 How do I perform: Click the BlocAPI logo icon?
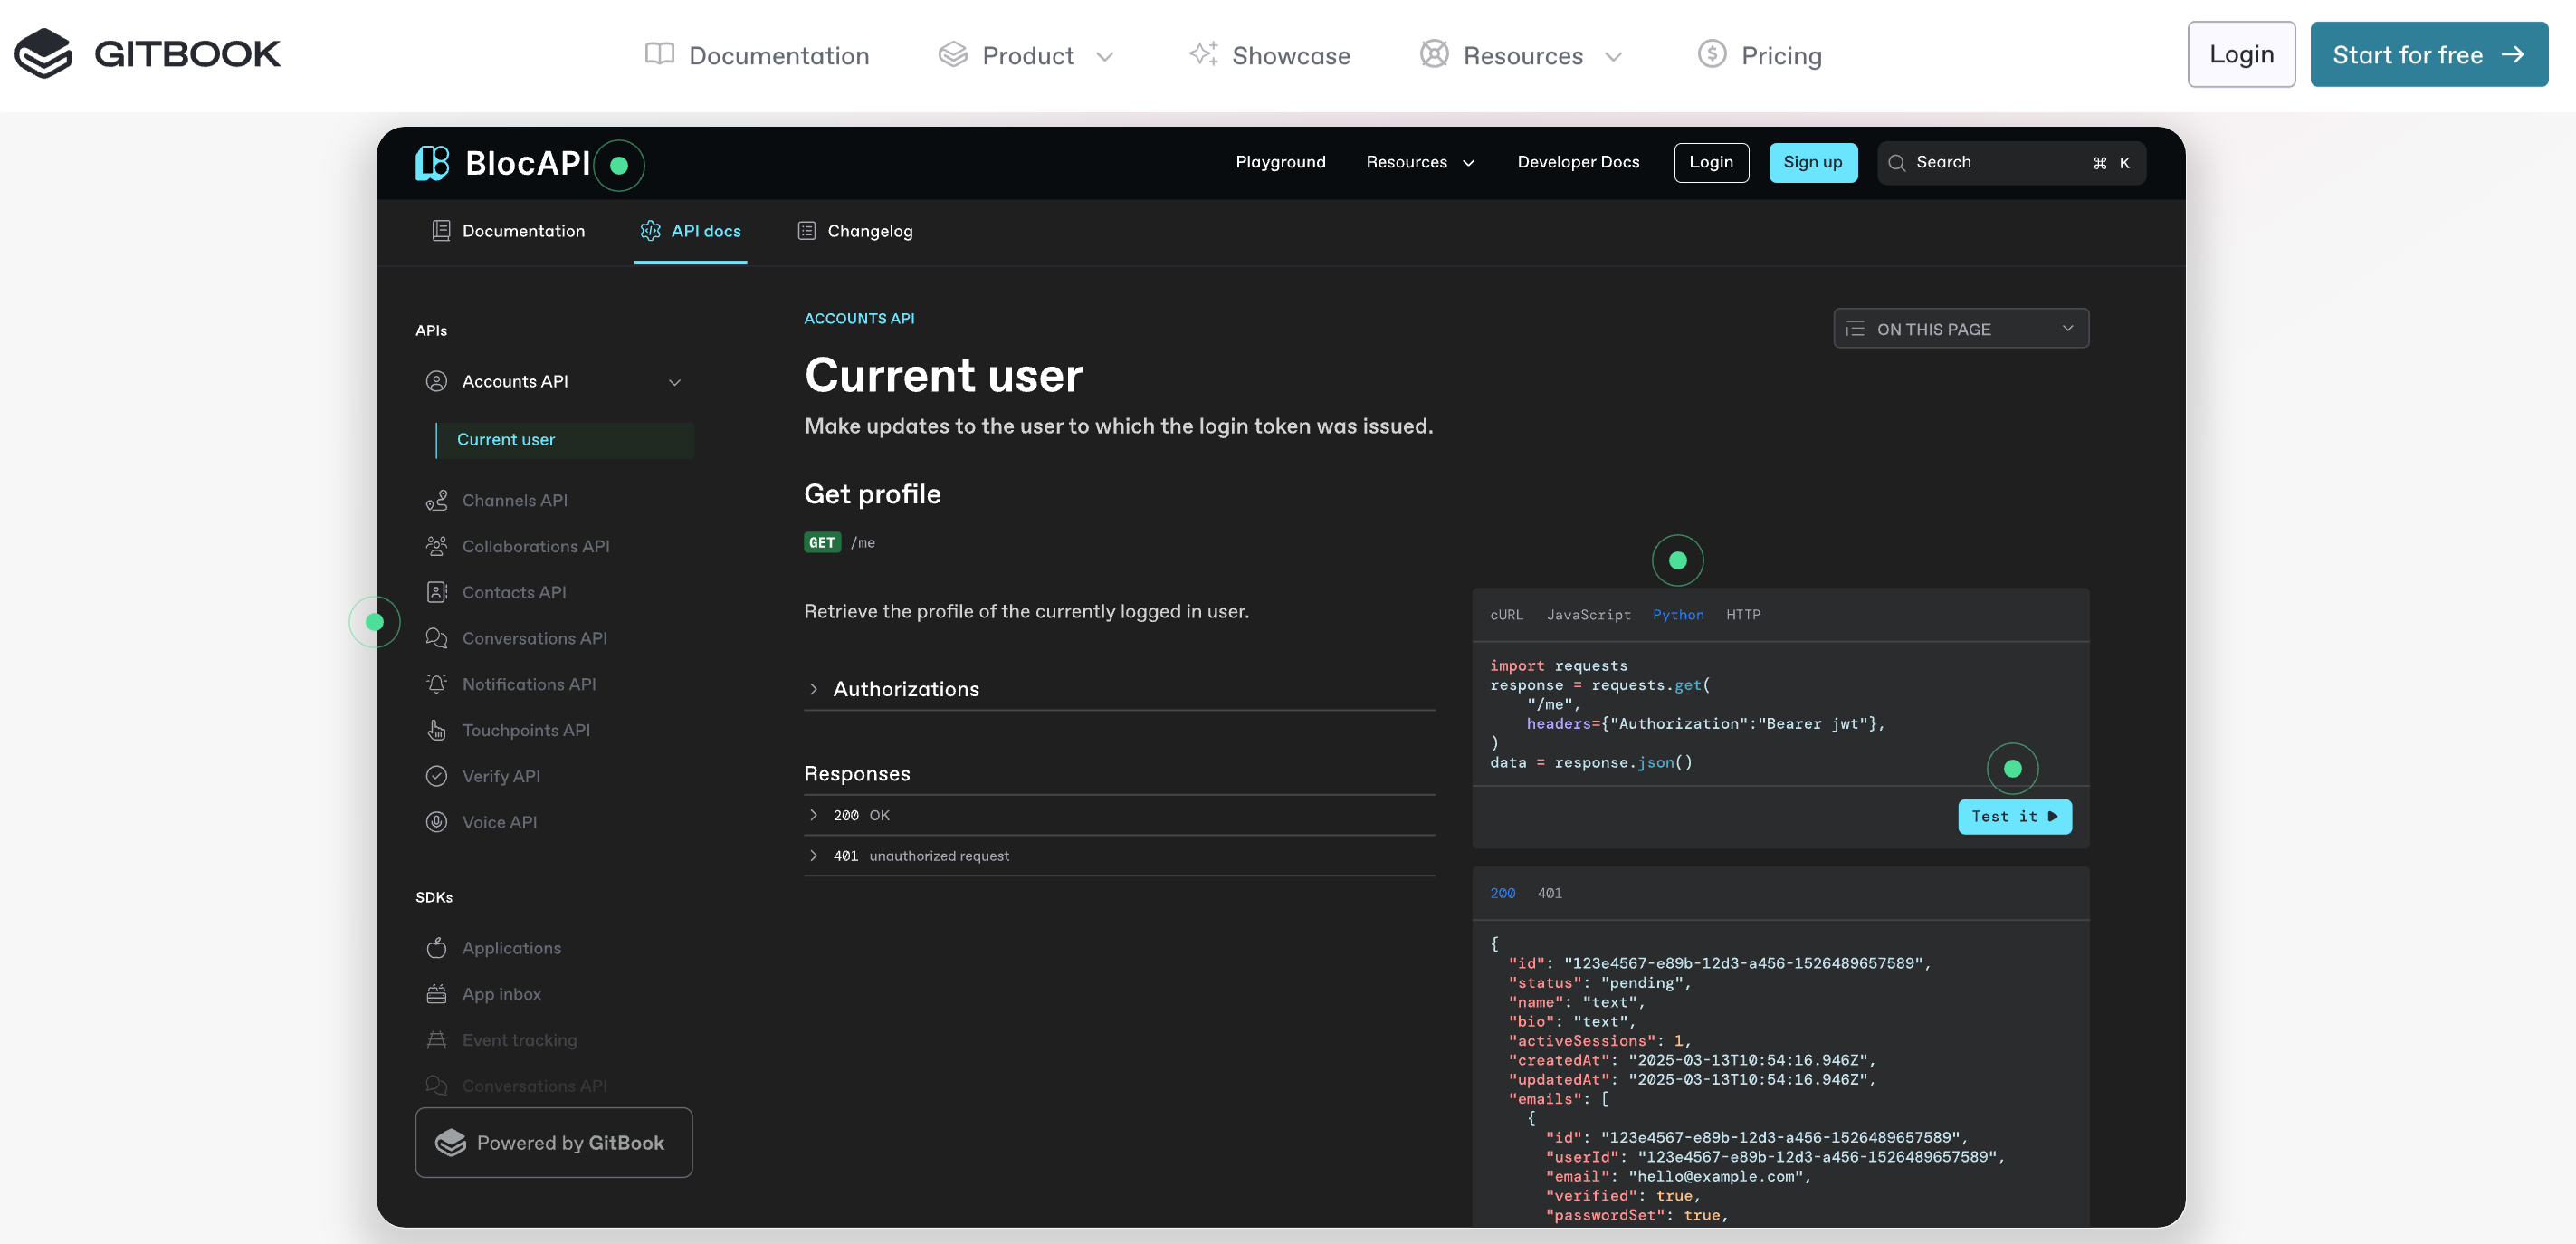point(432,163)
